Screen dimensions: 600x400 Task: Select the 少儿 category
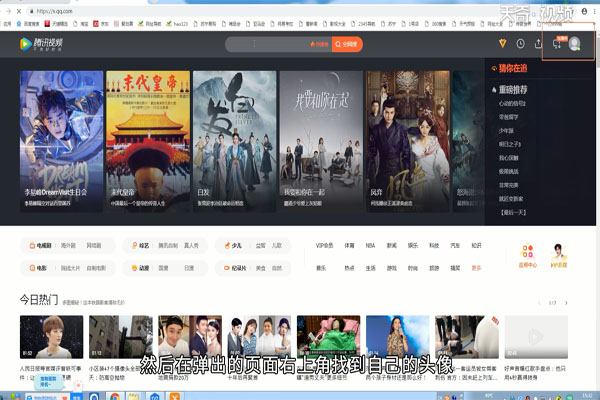click(233, 245)
